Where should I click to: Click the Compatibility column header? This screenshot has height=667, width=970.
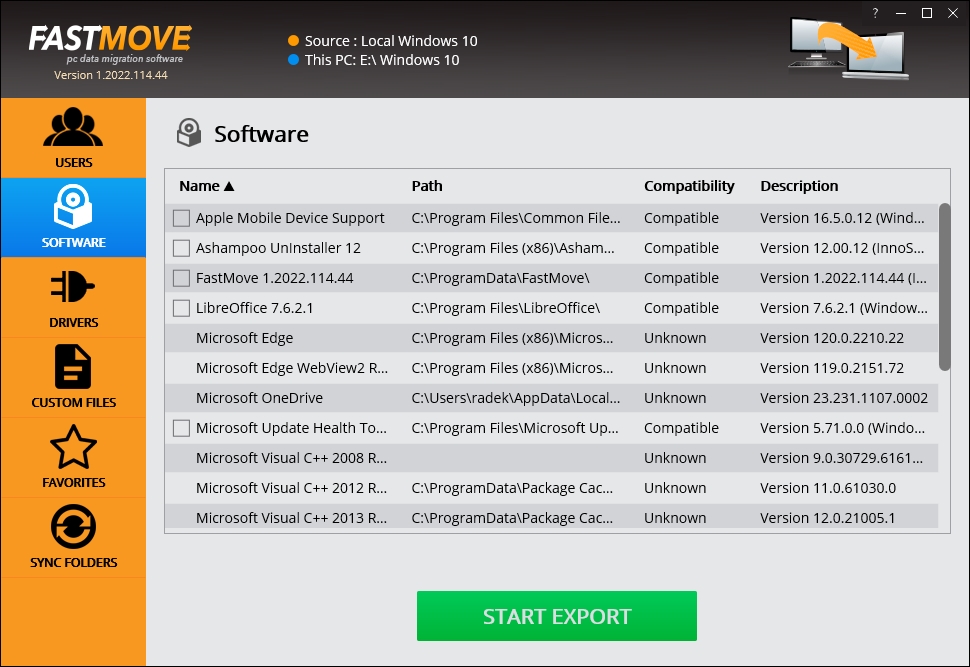coord(689,186)
